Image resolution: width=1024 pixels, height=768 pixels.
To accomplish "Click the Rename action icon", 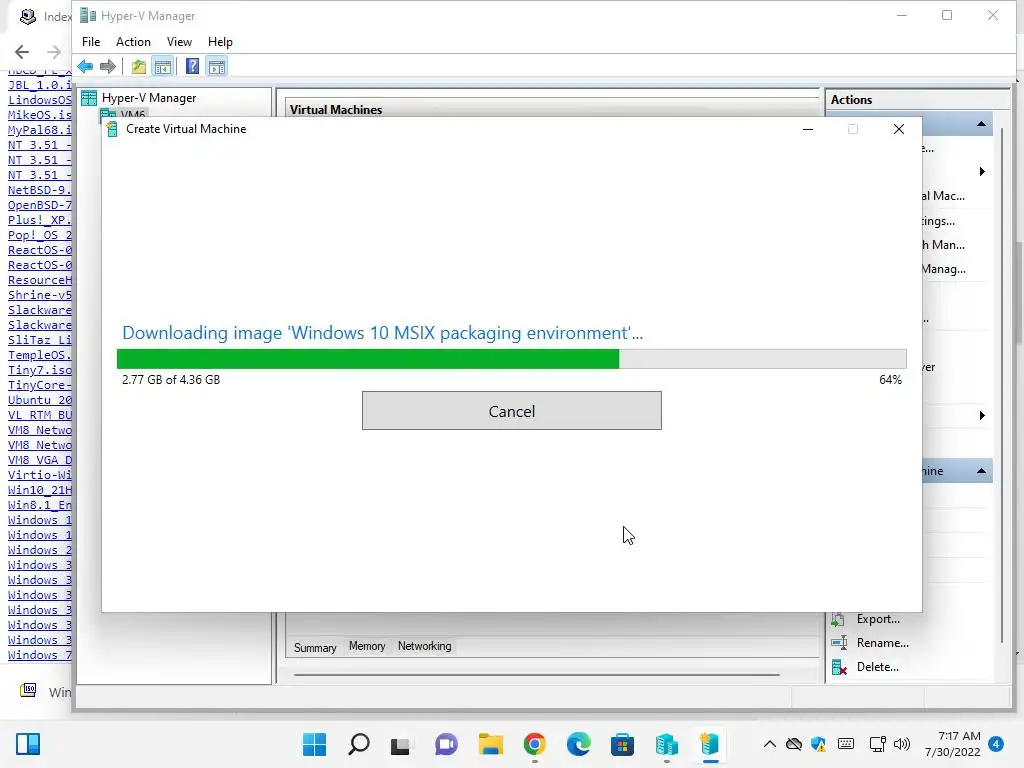I will point(839,643).
